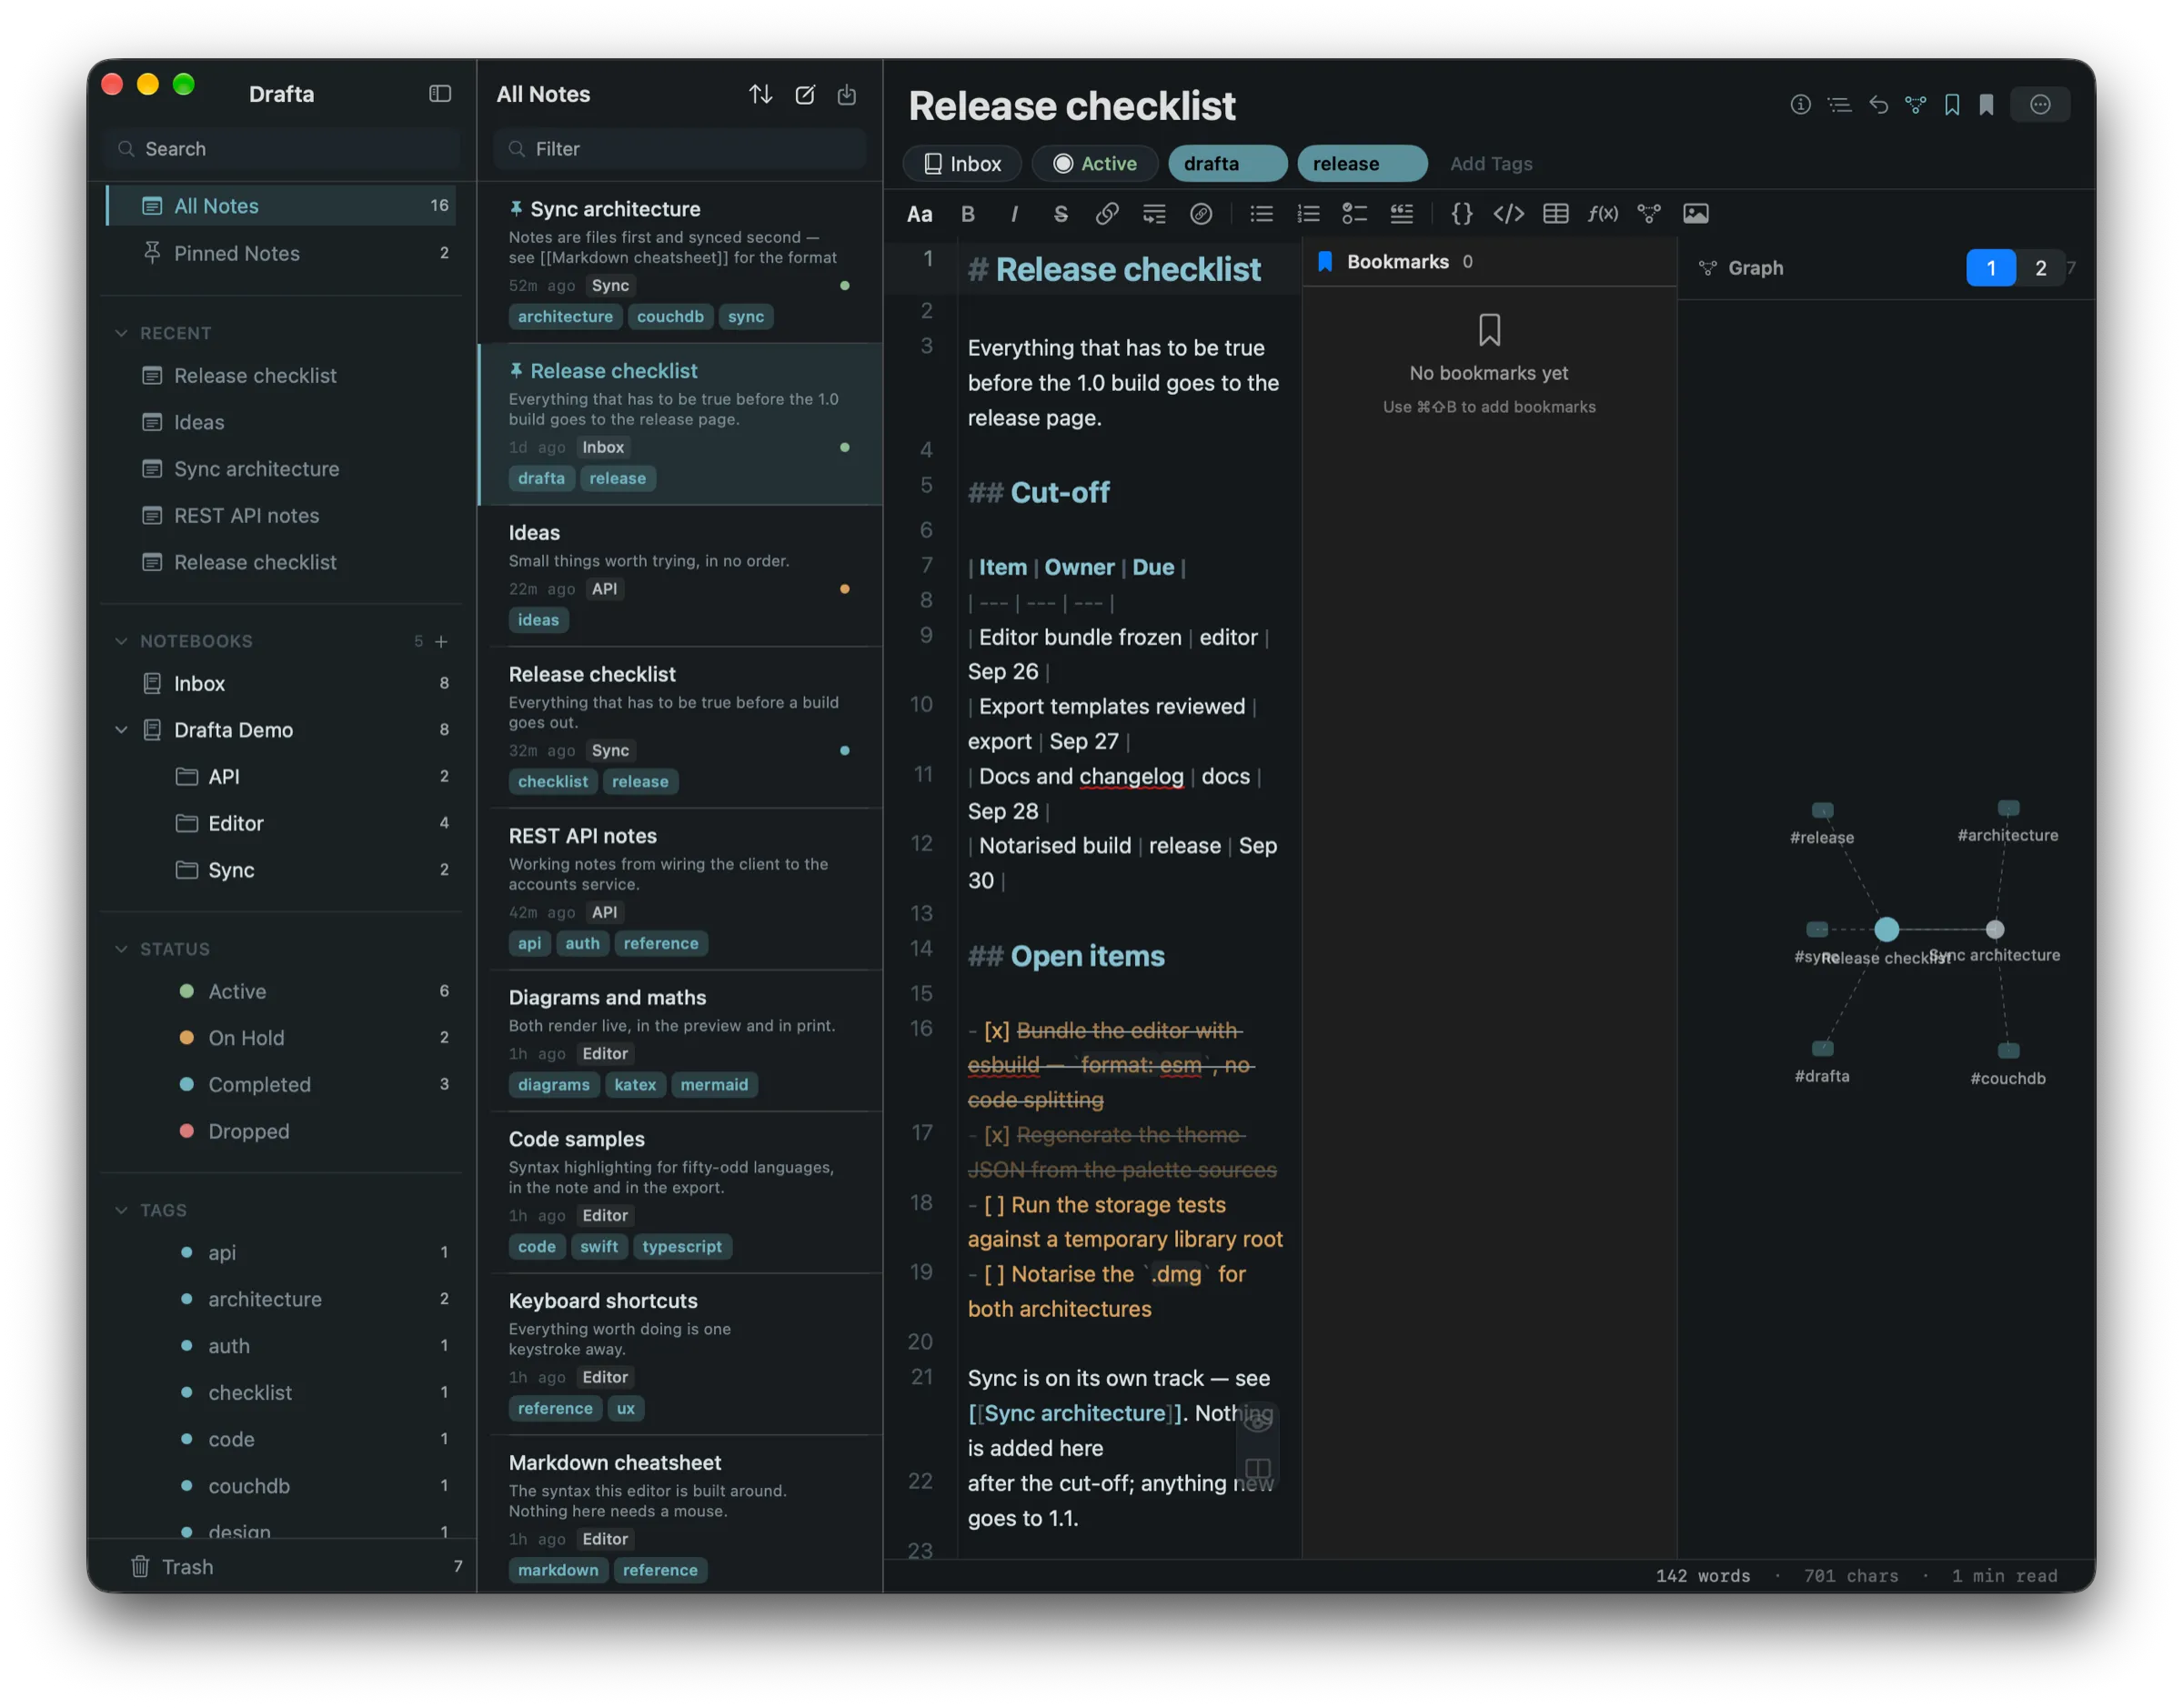
Task: Open the note info icon
Action: 1800,105
